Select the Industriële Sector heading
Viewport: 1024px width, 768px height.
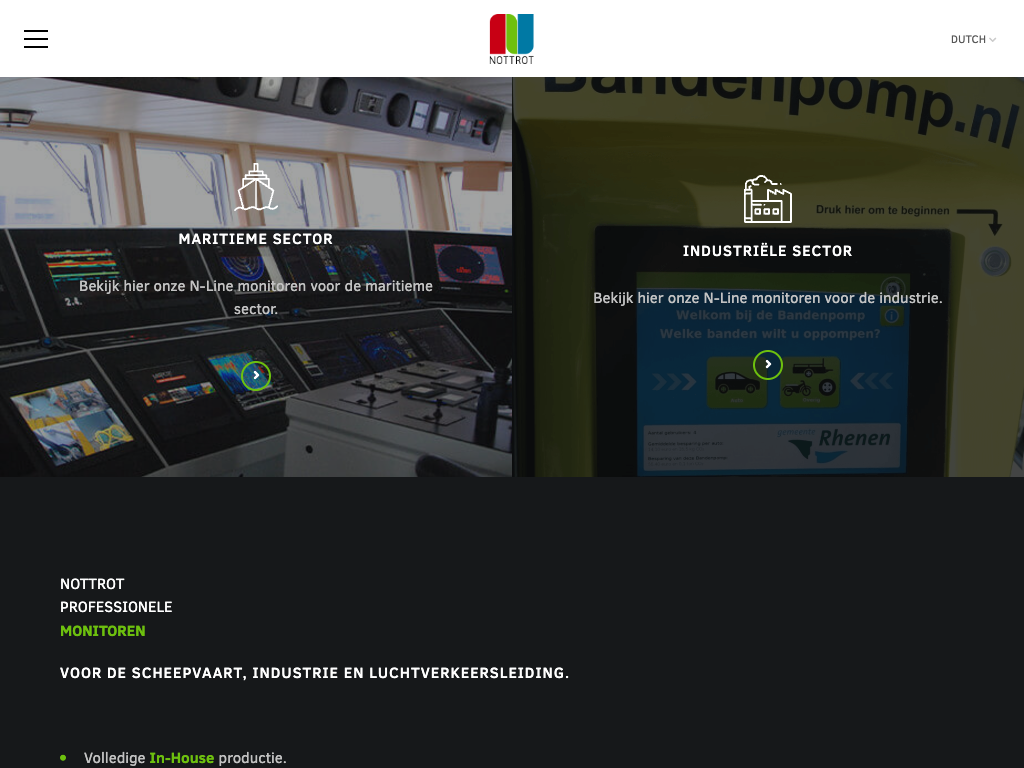tap(767, 251)
